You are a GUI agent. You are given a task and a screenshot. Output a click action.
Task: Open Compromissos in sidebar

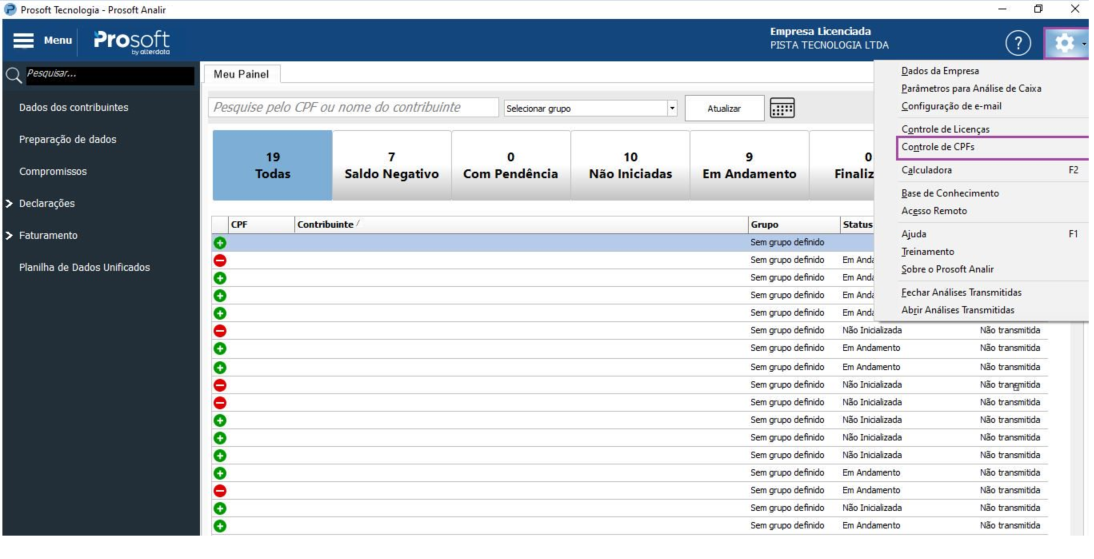tap(53, 172)
